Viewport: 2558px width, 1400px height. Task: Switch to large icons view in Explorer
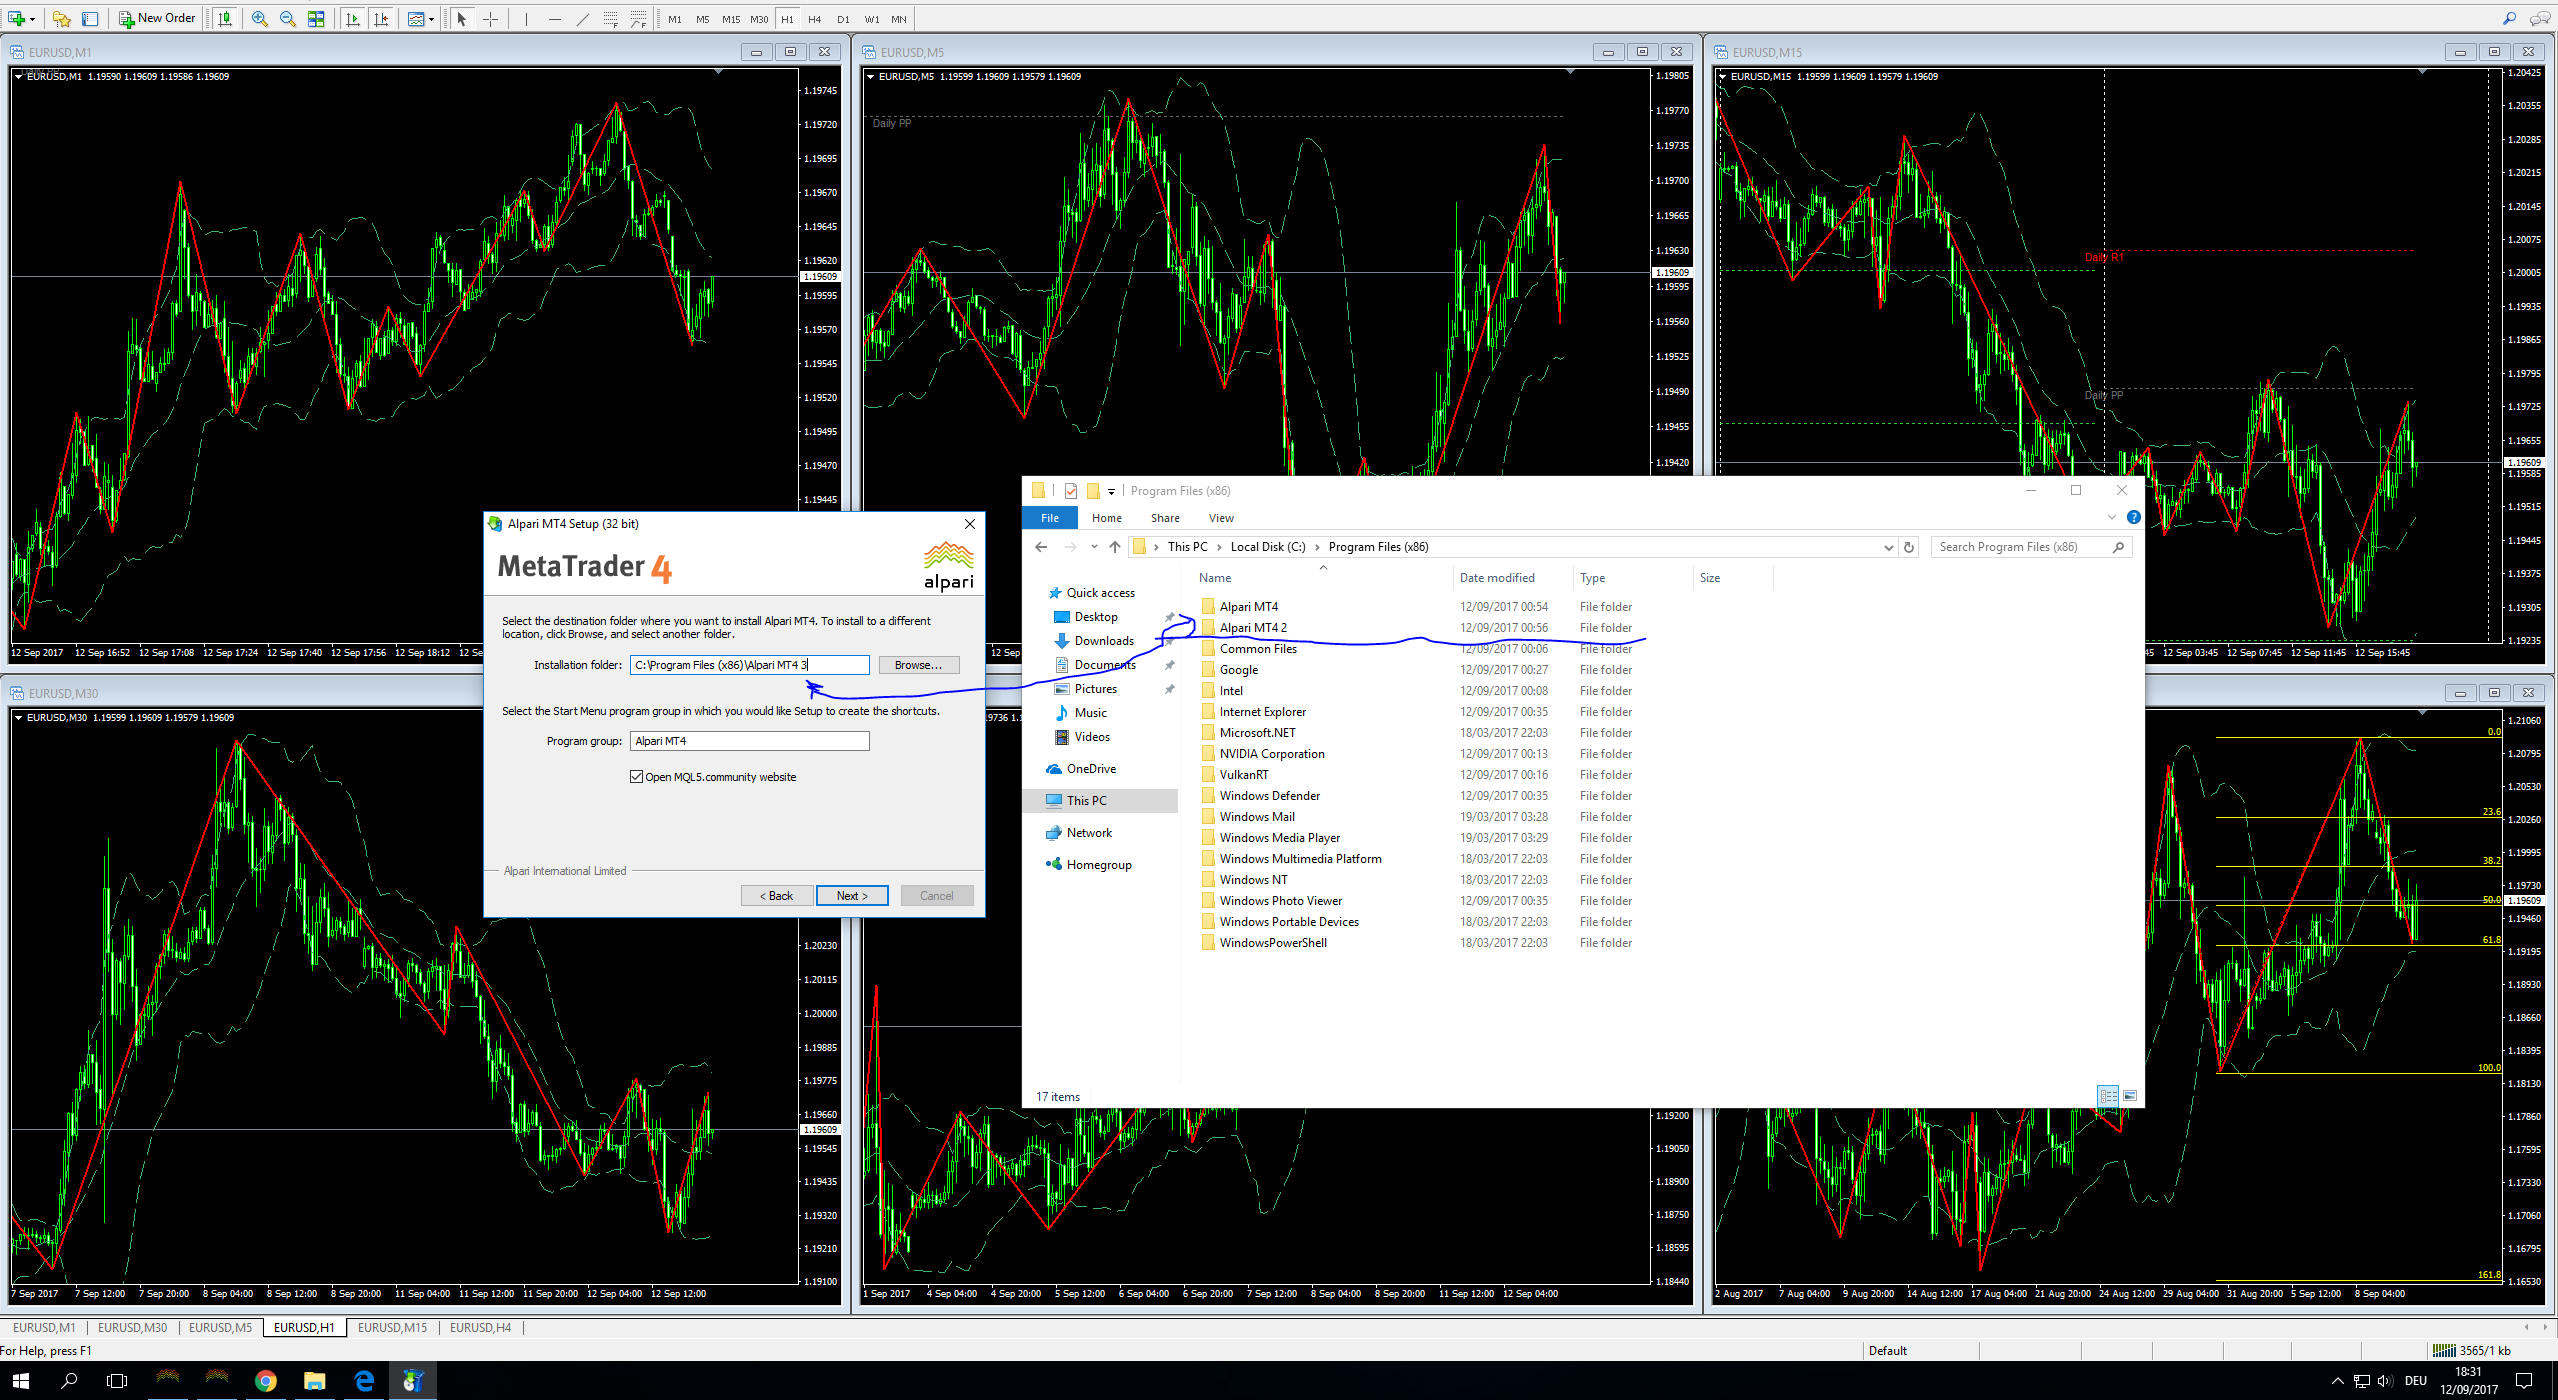[2130, 1096]
